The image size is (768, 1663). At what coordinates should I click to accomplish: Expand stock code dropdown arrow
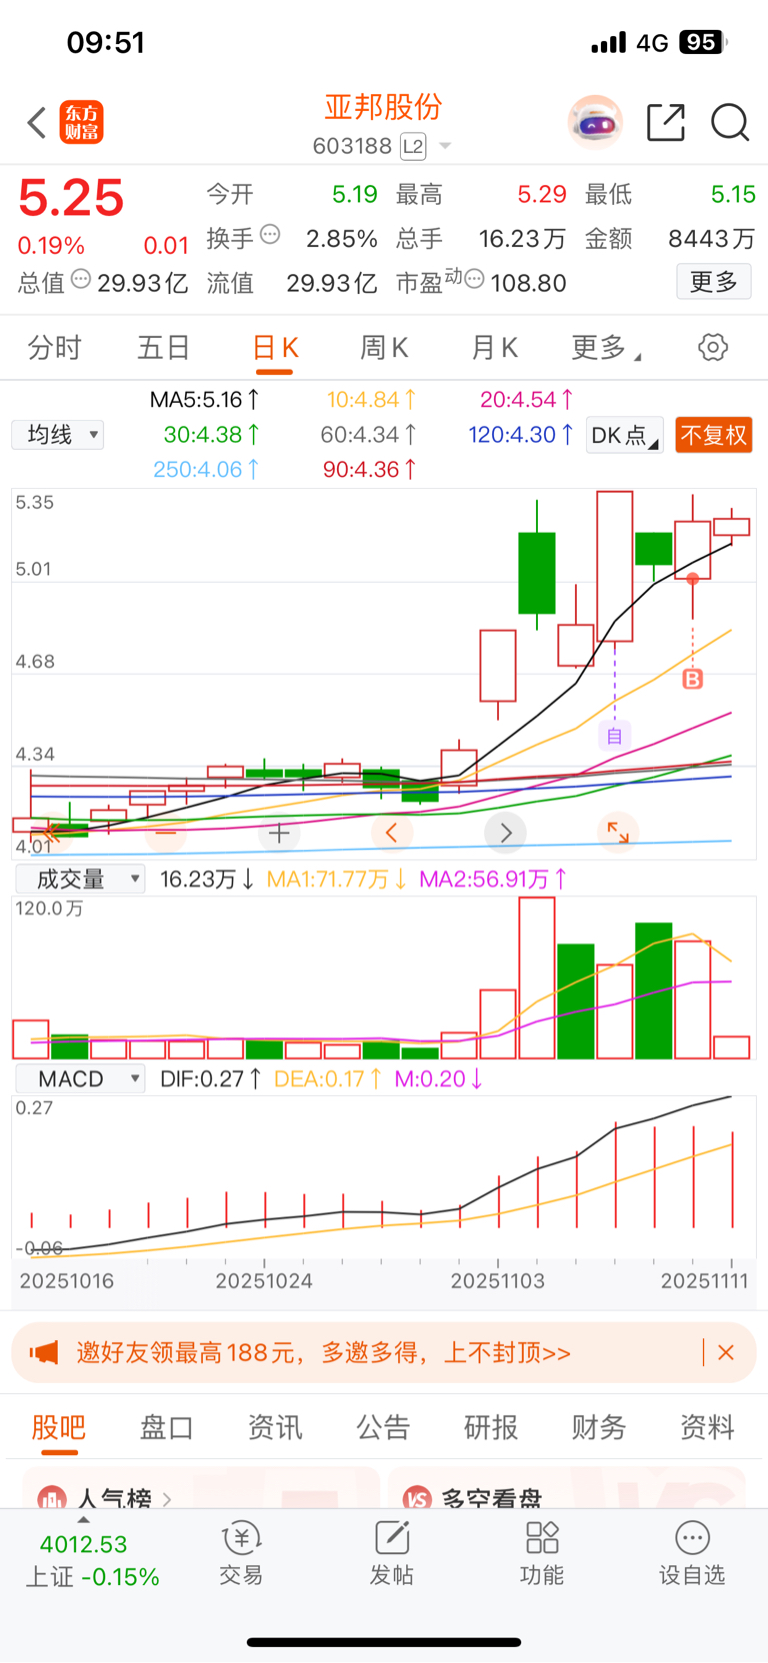445,147
